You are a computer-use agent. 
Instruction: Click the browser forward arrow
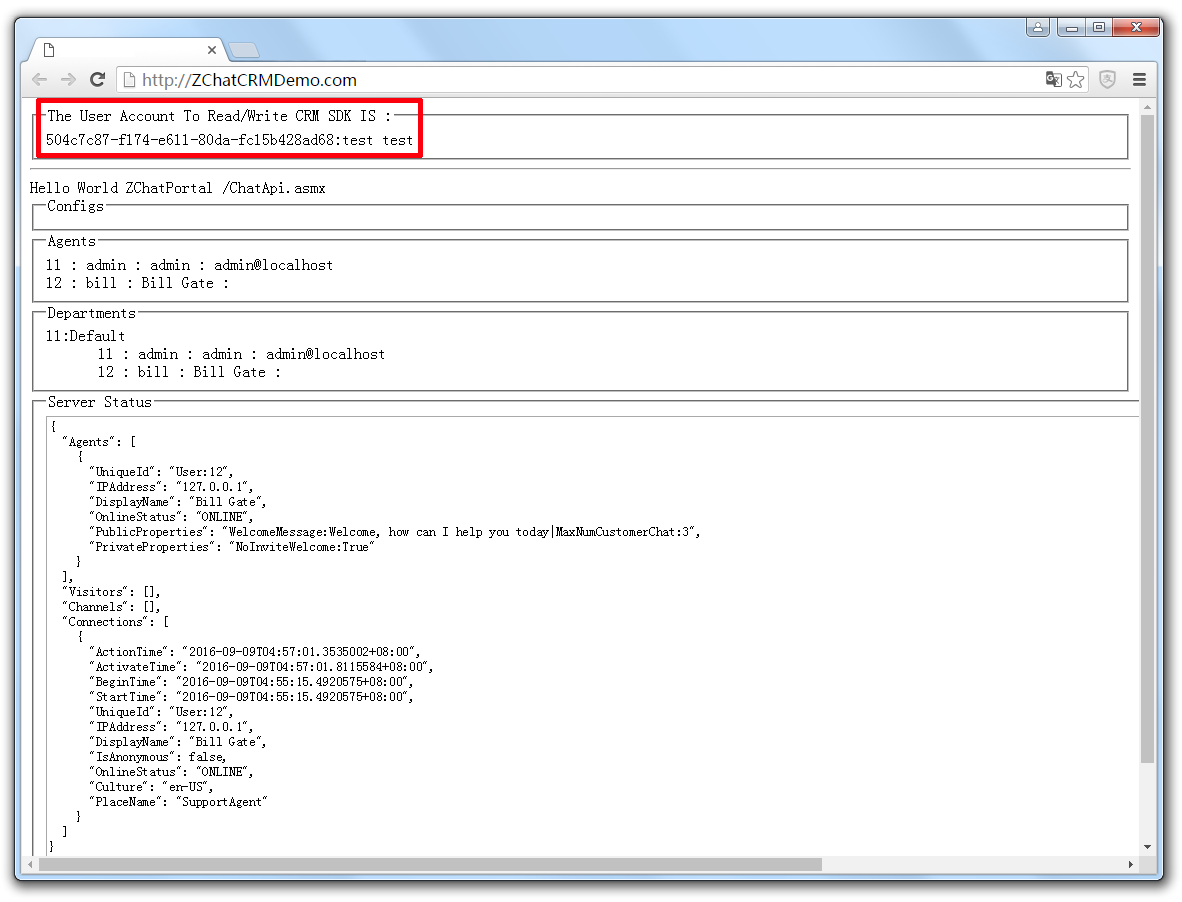[x=68, y=80]
